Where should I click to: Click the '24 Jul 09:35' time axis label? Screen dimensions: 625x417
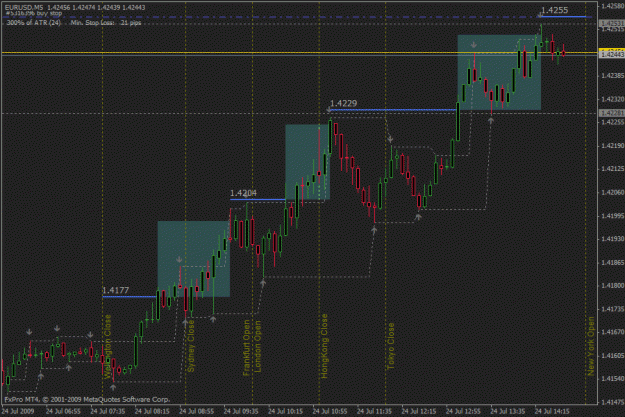coord(241,411)
